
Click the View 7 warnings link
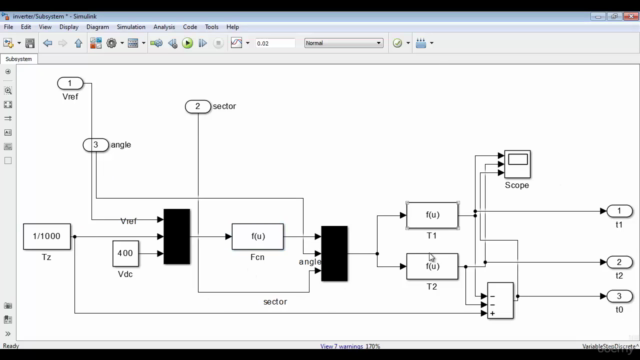342,346
